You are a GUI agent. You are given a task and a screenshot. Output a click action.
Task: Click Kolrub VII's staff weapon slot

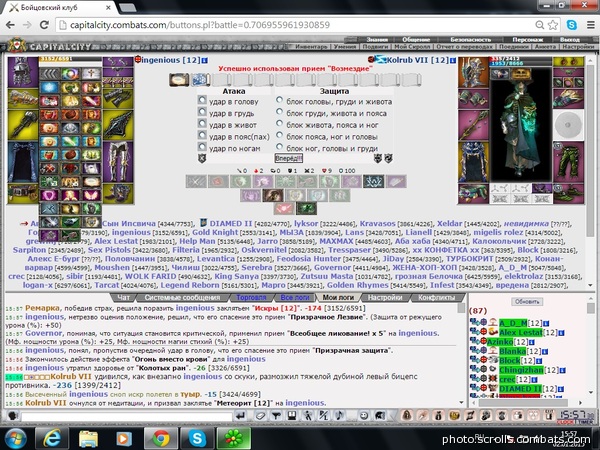474,125
